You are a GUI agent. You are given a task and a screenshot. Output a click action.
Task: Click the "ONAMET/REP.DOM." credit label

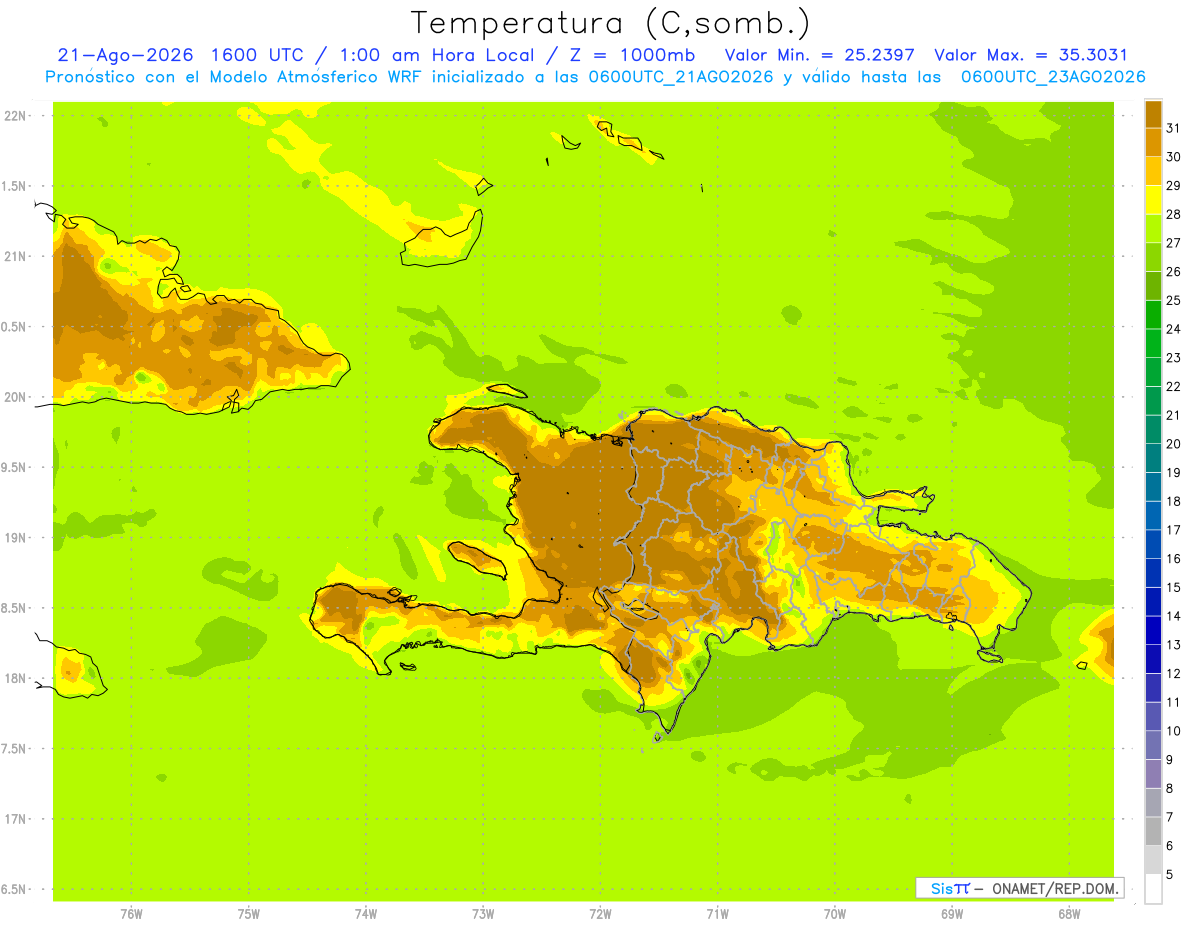pos(1054,888)
